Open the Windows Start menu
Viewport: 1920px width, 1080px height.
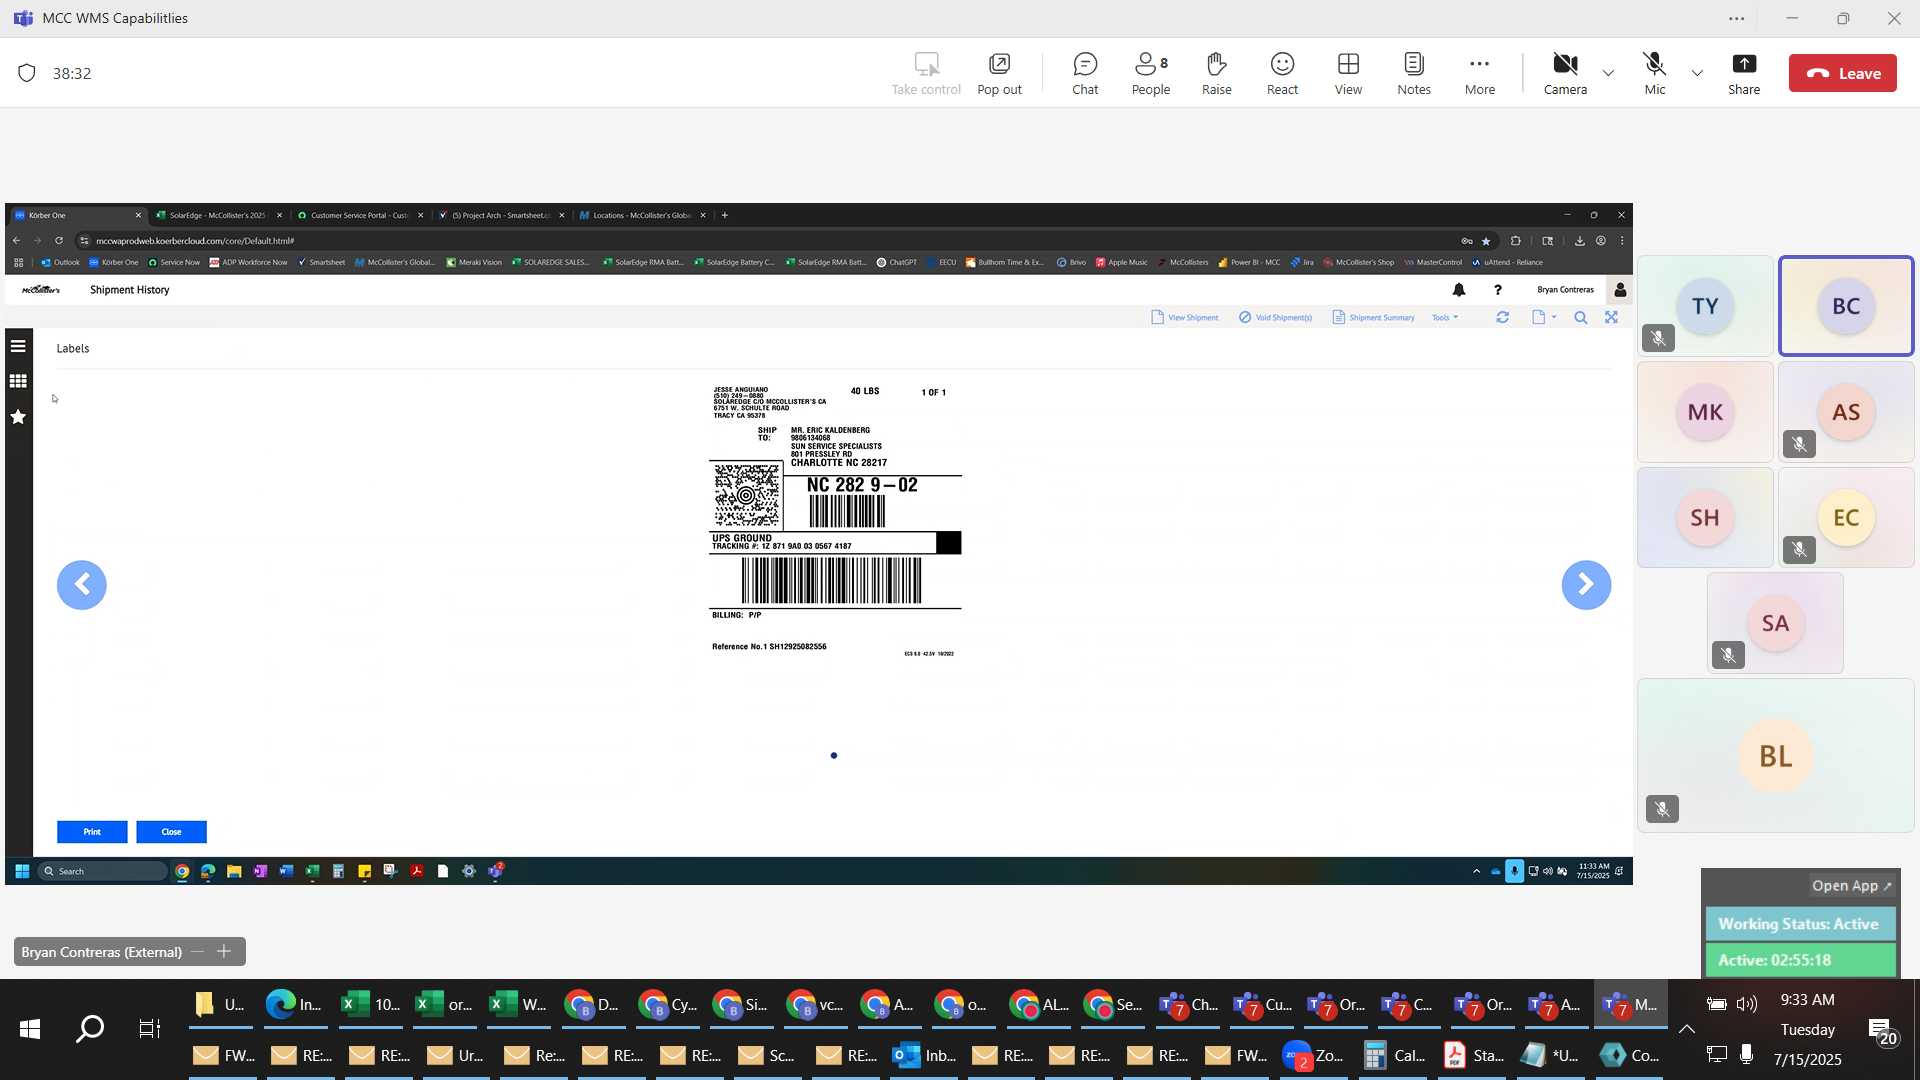(x=29, y=1029)
